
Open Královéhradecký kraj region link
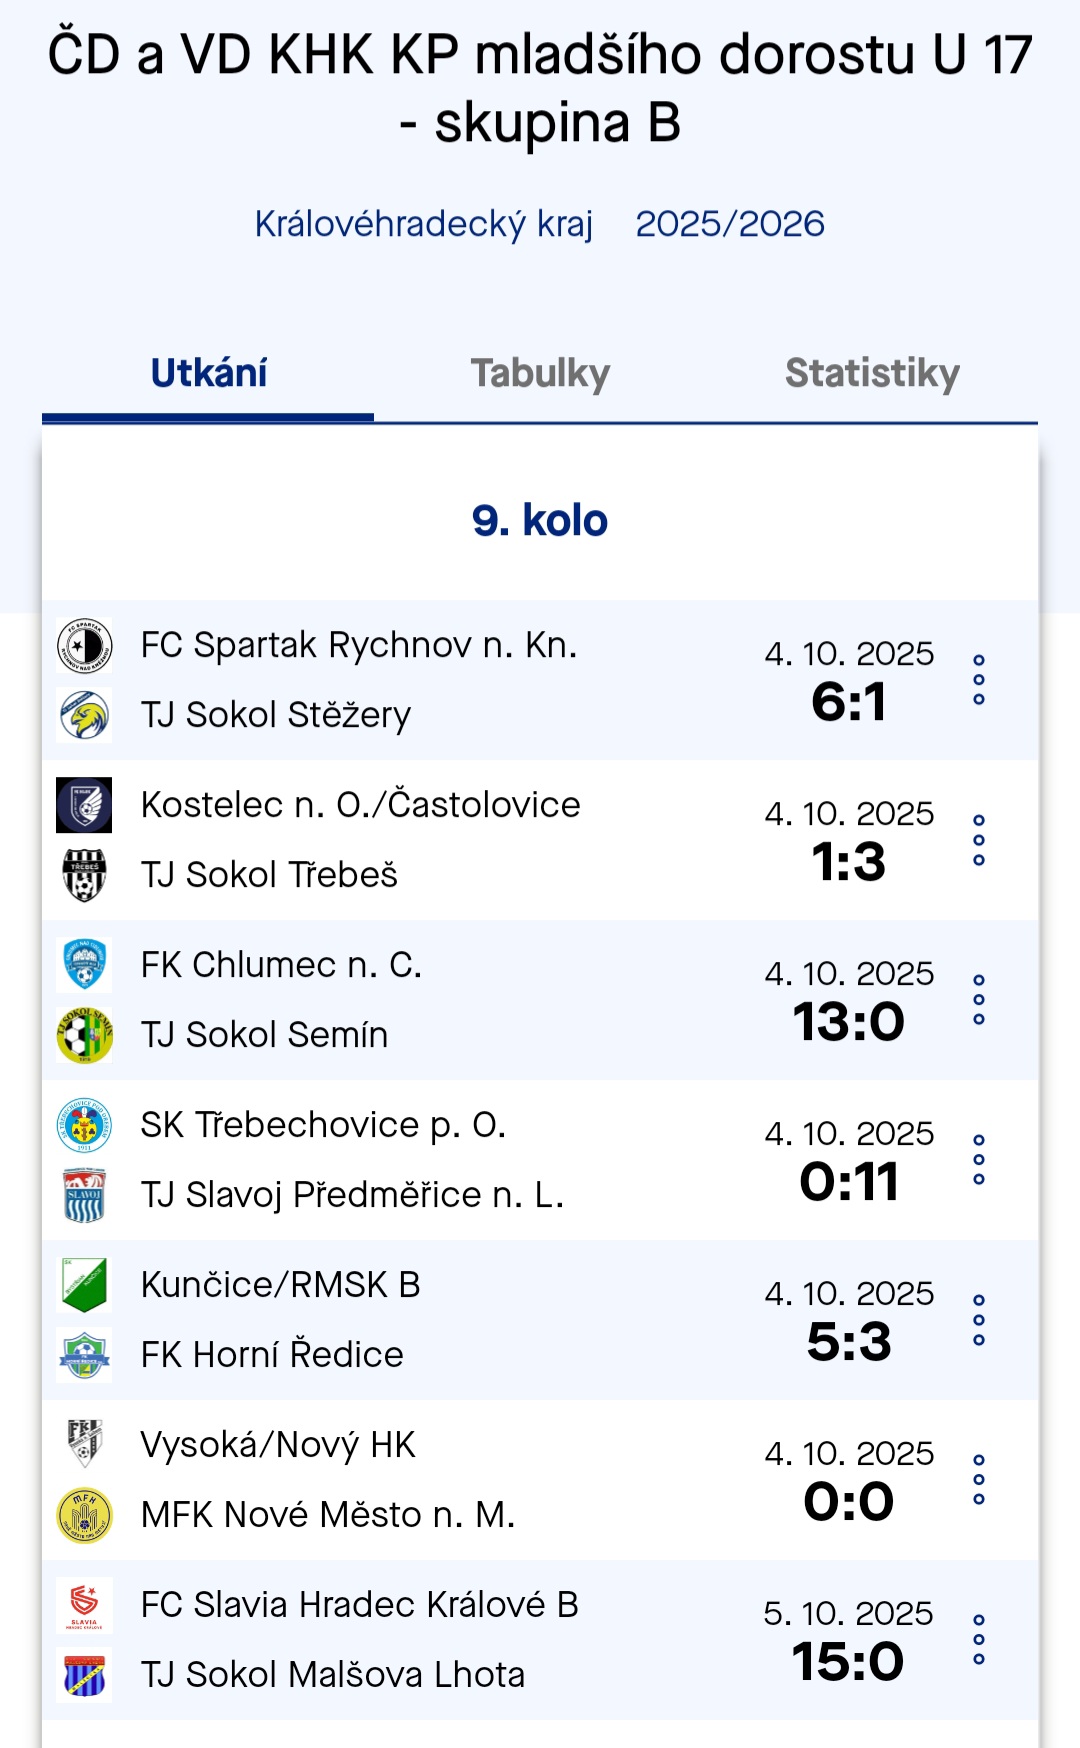point(424,224)
